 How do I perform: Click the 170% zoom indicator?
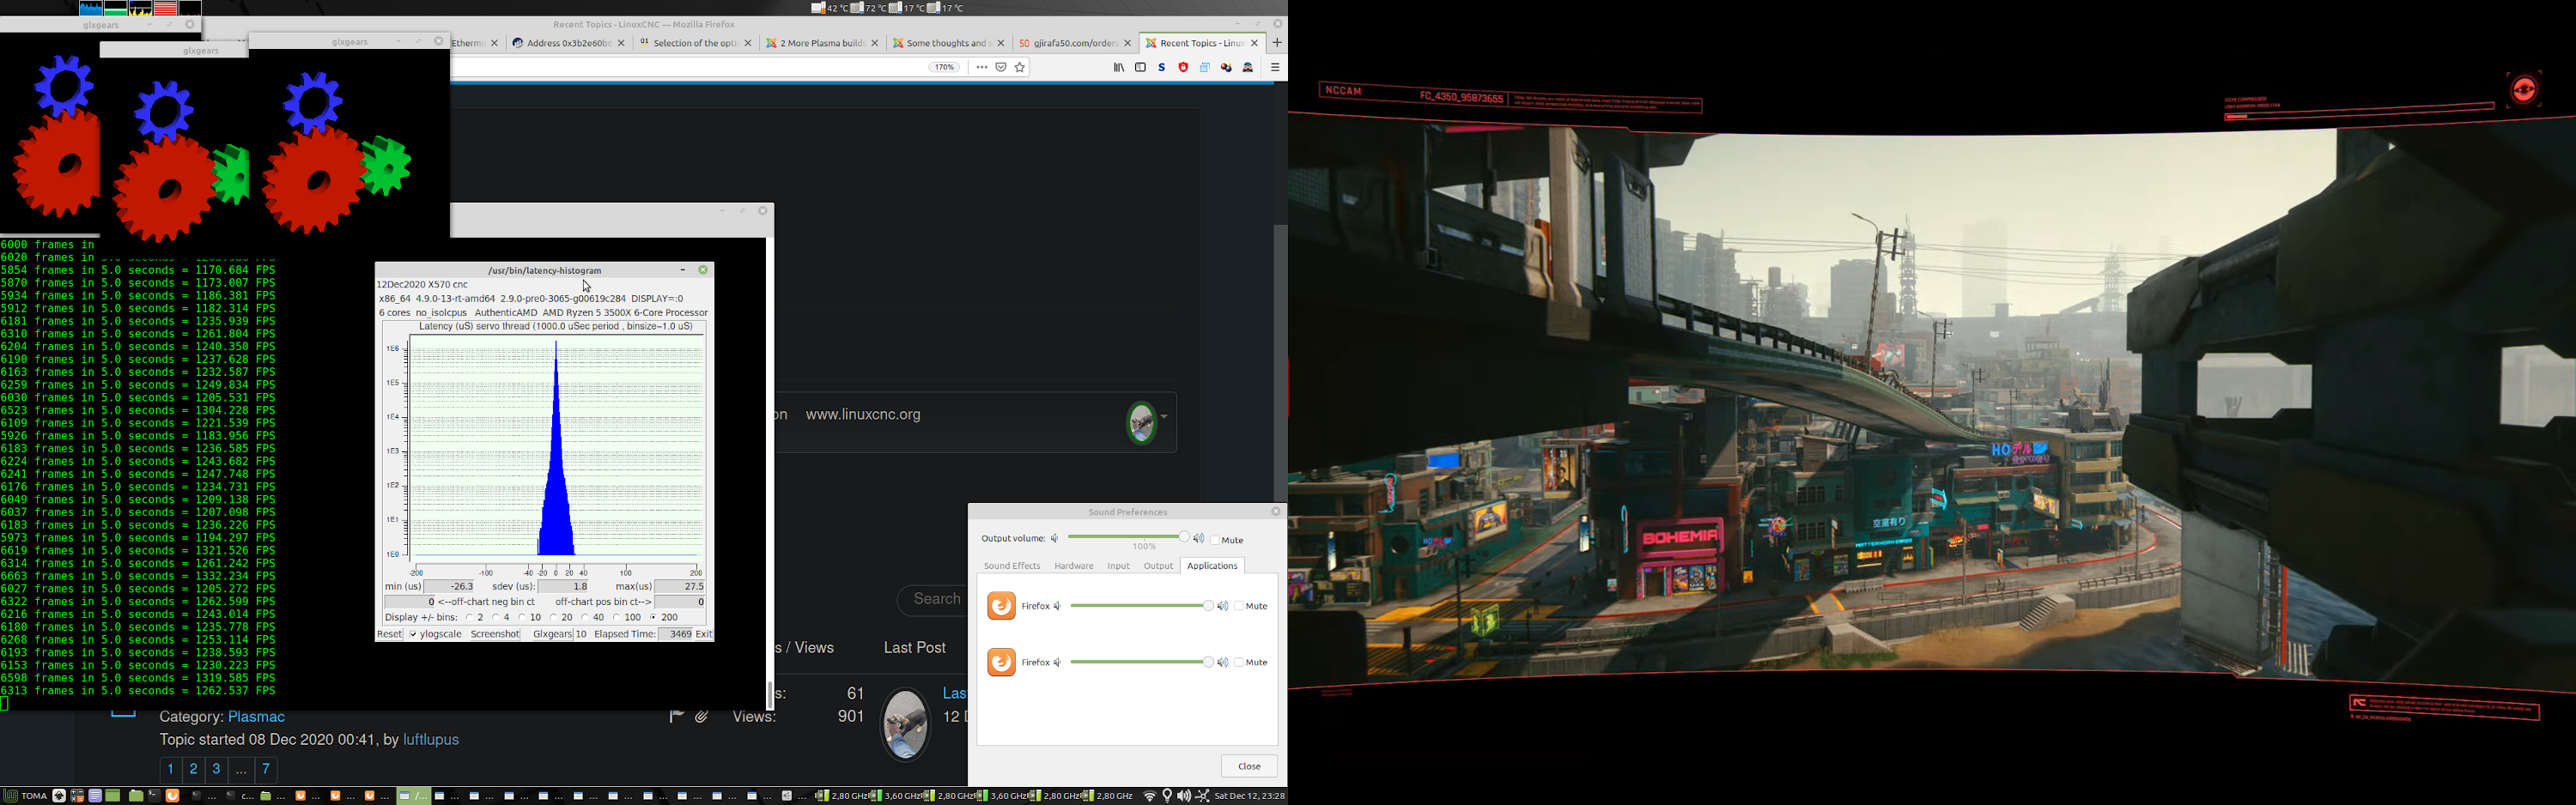[x=944, y=68]
